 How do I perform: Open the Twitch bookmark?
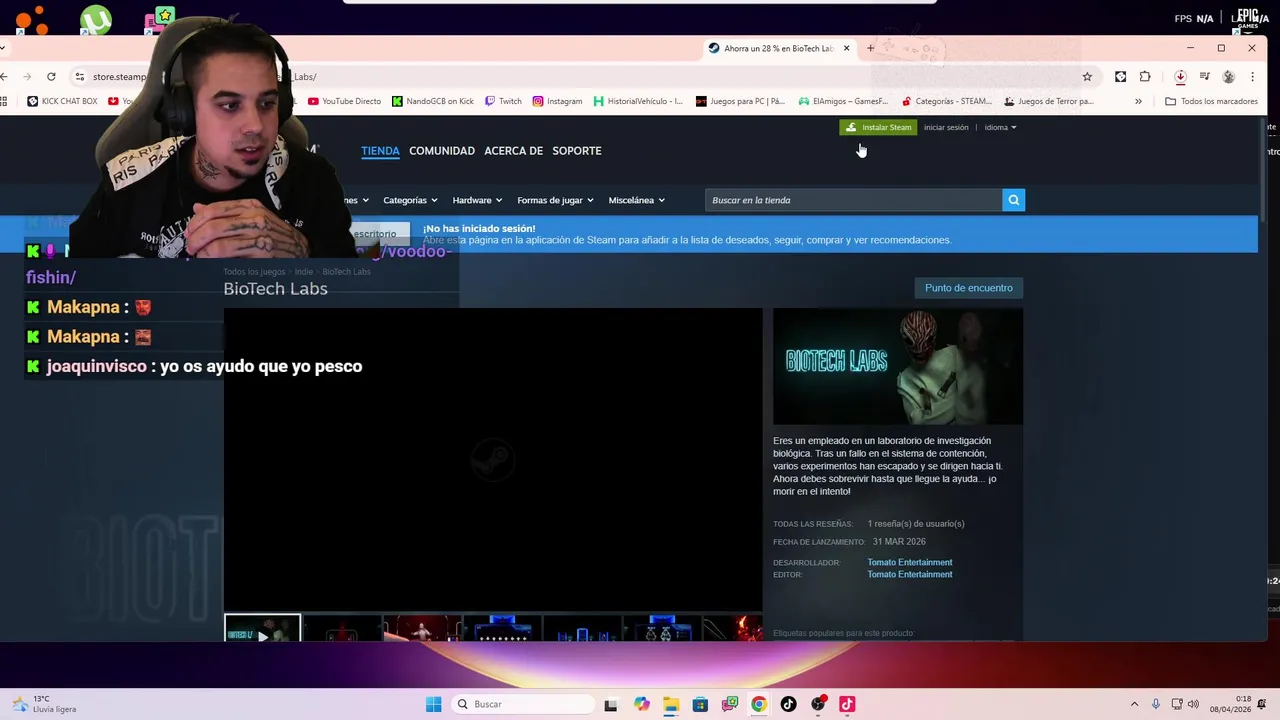click(x=503, y=101)
